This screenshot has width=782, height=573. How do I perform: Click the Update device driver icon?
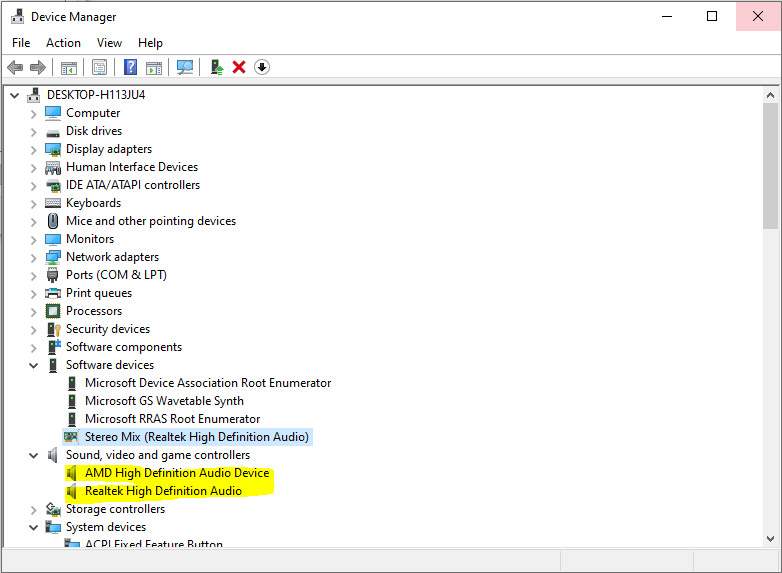pos(216,67)
